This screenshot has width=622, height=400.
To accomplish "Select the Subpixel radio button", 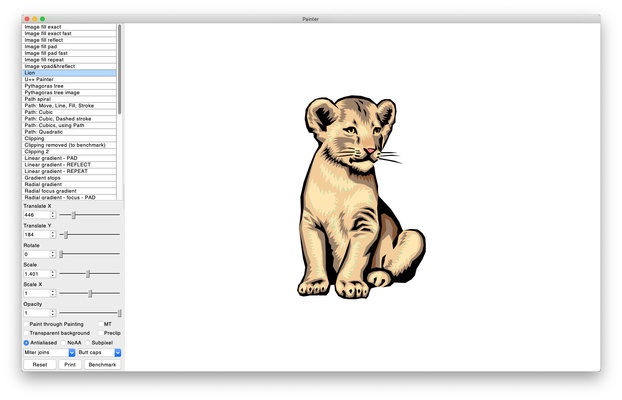I will coord(90,343).
